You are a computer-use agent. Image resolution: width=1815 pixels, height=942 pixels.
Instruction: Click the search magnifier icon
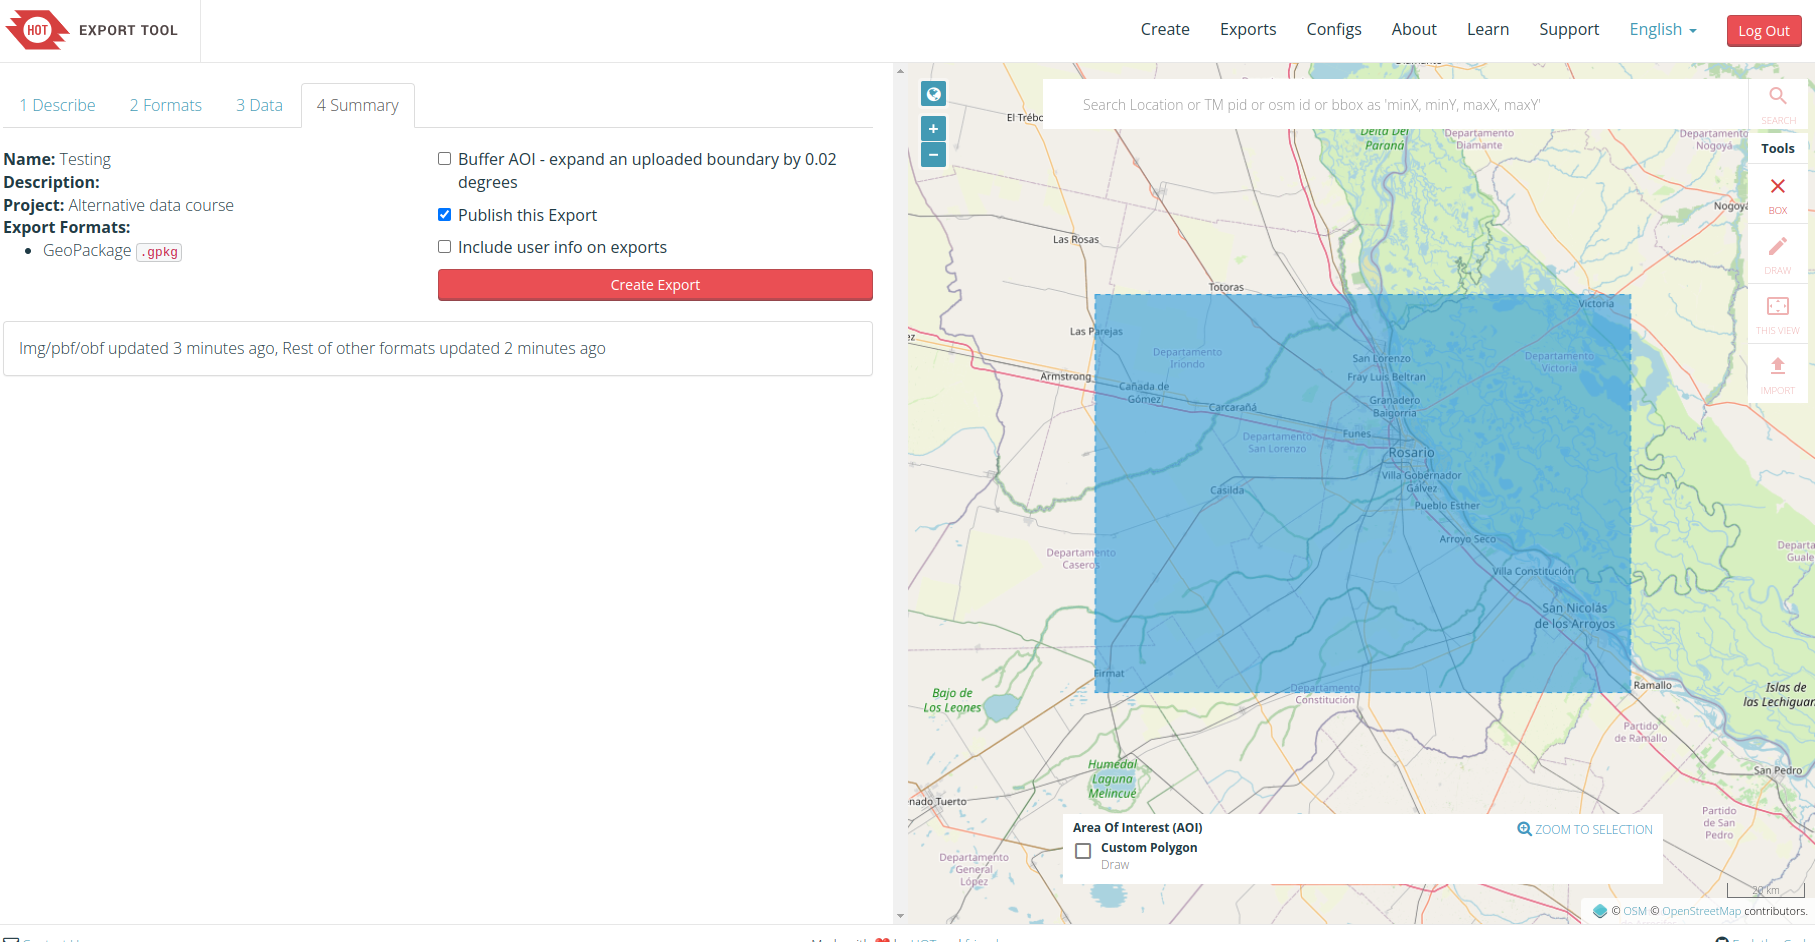click(x=1777, y=97)
